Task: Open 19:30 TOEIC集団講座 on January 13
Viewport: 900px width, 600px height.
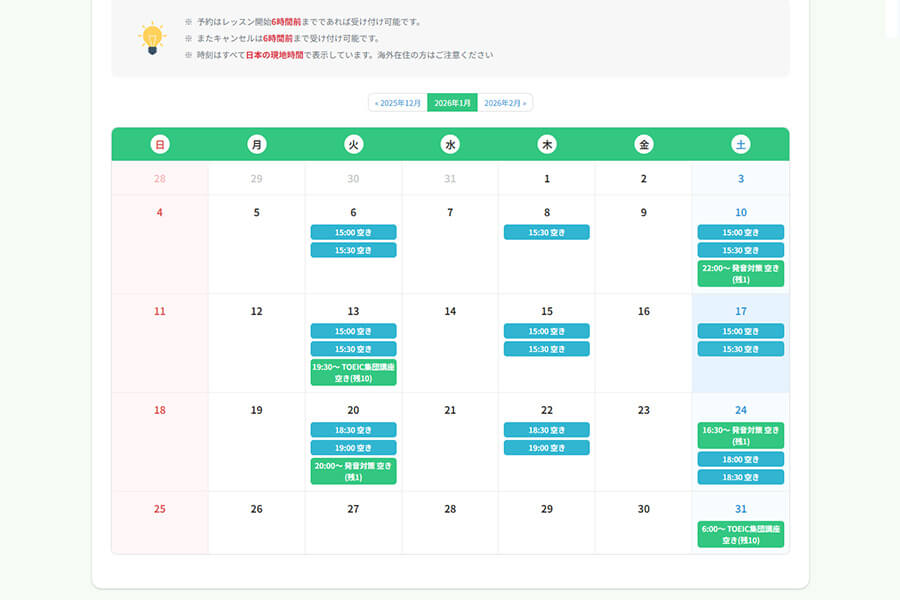Action: point(353,373)
